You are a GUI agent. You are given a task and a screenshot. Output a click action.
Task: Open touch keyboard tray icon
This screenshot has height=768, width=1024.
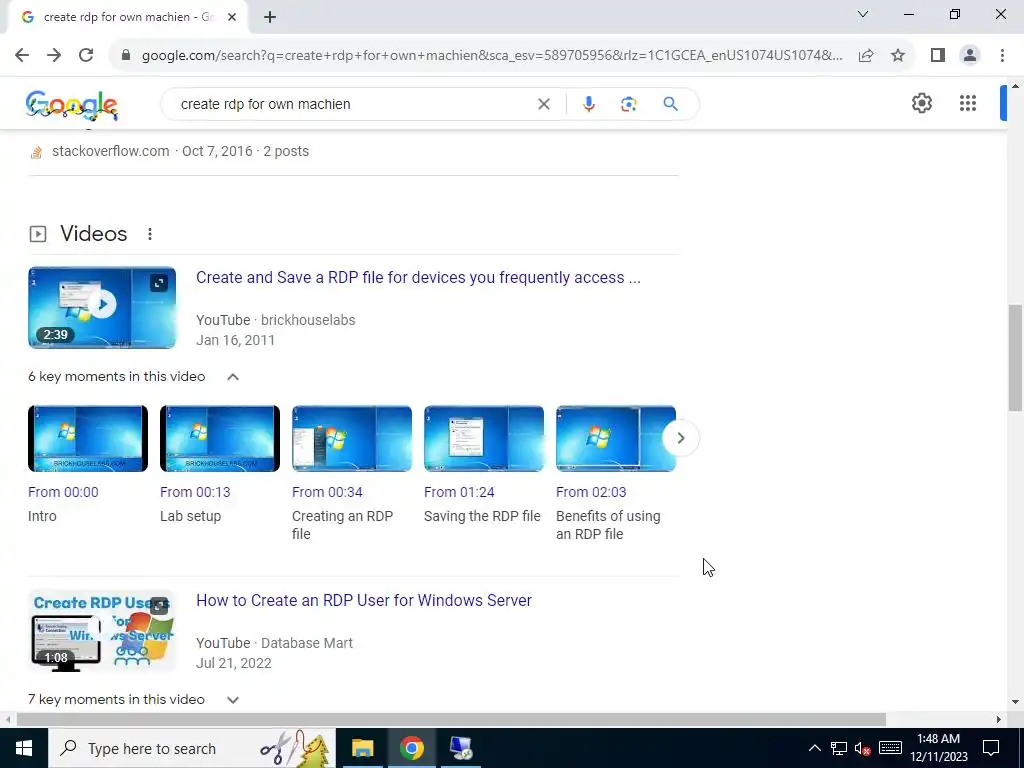tap(890, 748)
